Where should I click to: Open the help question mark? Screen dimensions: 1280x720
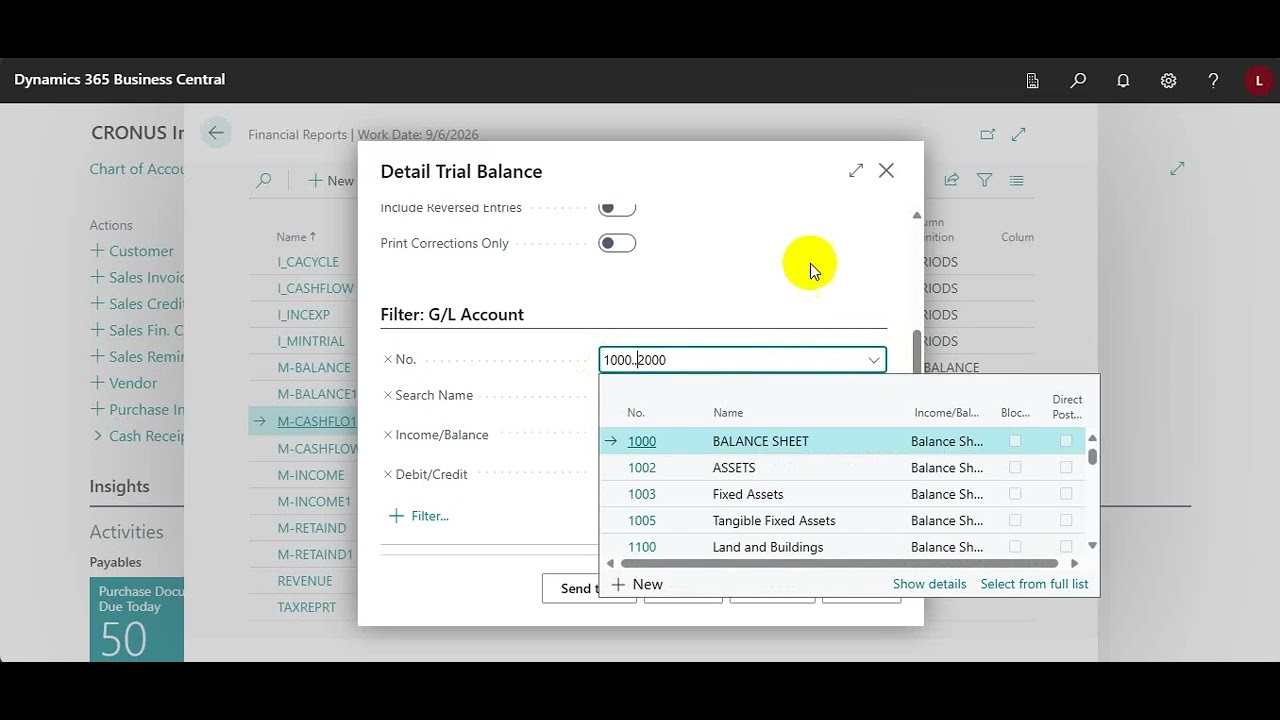point(1213,81)
